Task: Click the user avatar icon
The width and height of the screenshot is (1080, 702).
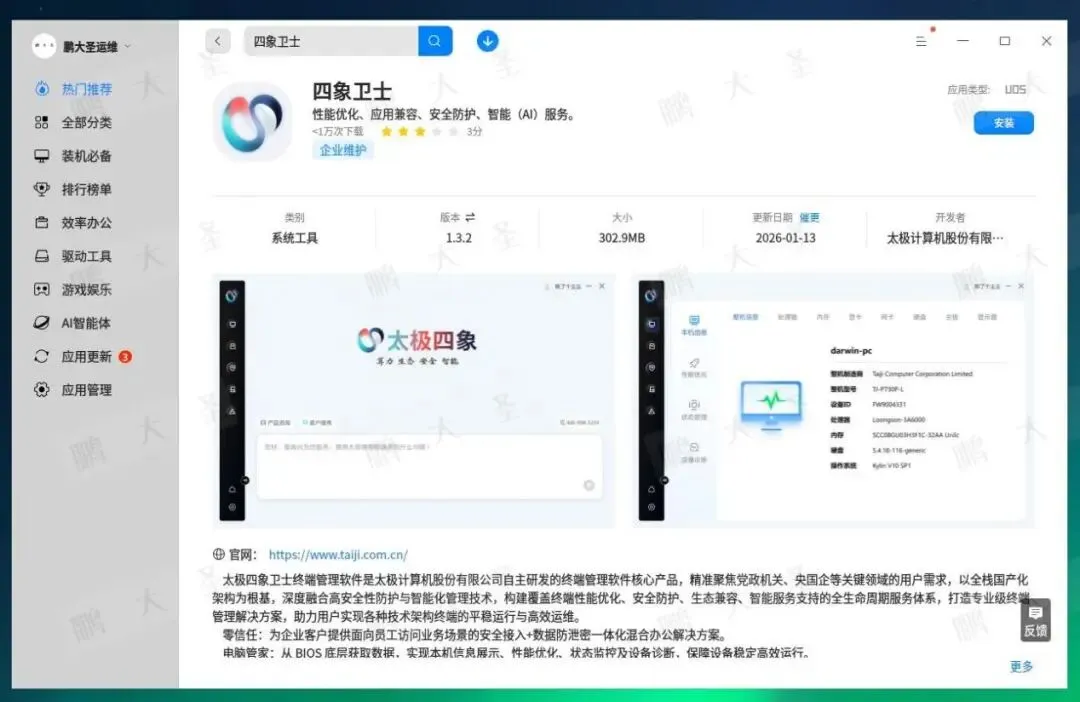Action: click(43, 46)
